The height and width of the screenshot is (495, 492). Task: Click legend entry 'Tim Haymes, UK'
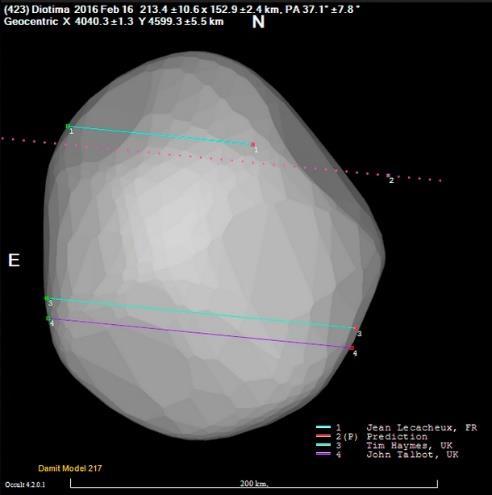[x=409, y=446]
